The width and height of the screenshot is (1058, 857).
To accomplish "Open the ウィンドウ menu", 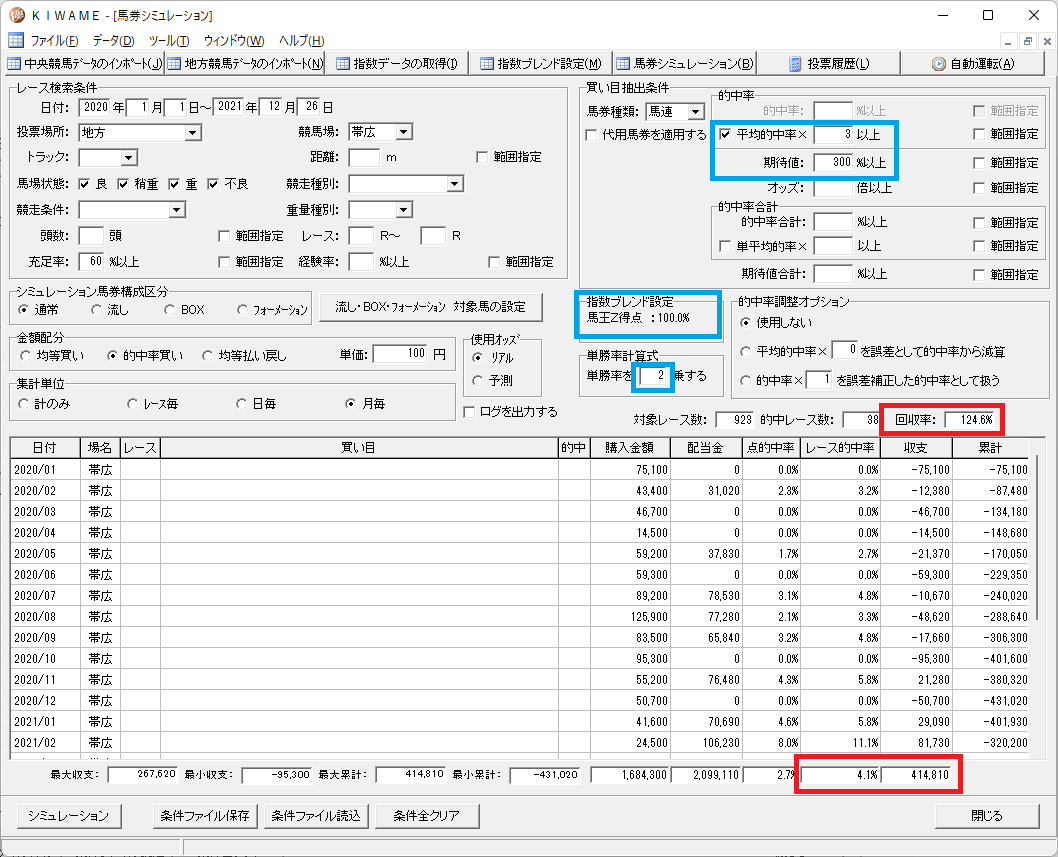I will pyautogui.click(x=234, y=40).
